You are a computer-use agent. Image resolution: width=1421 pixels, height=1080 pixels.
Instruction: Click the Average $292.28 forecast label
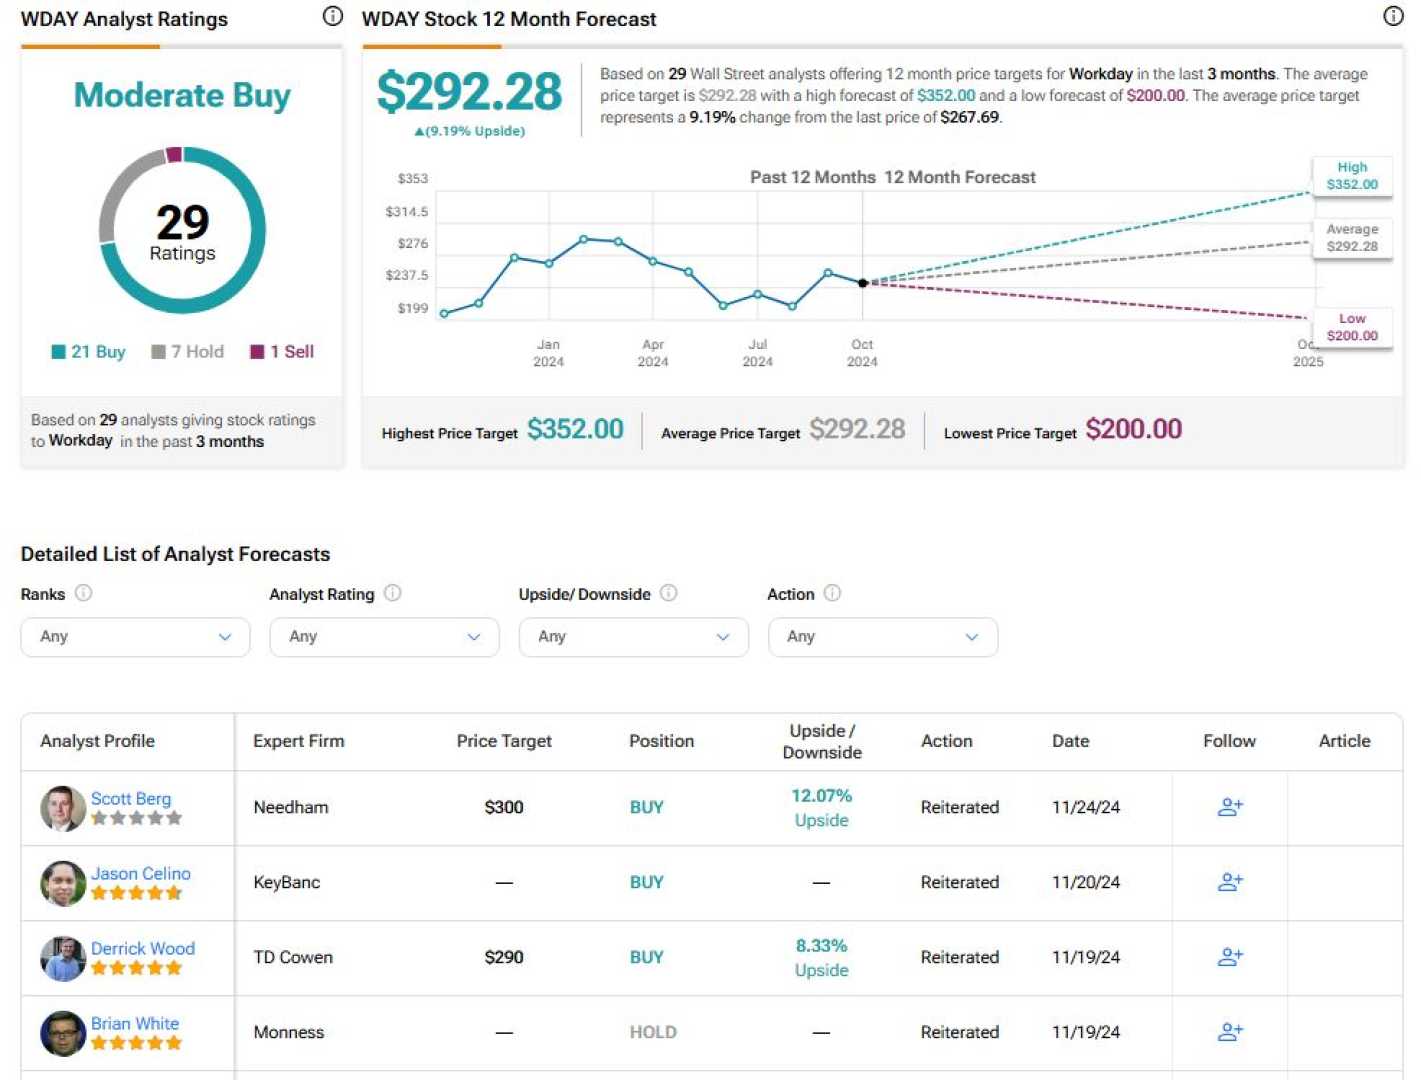pyautogui.click(x=1352, y=237)
